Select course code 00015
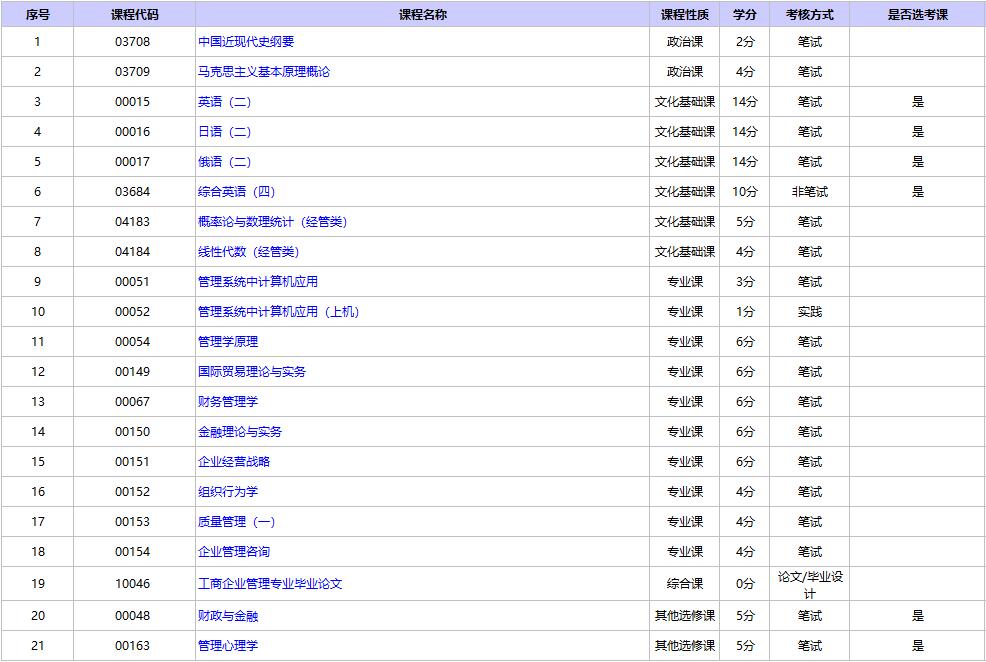Screen dimensions: 986x662 tap(133, 102)
